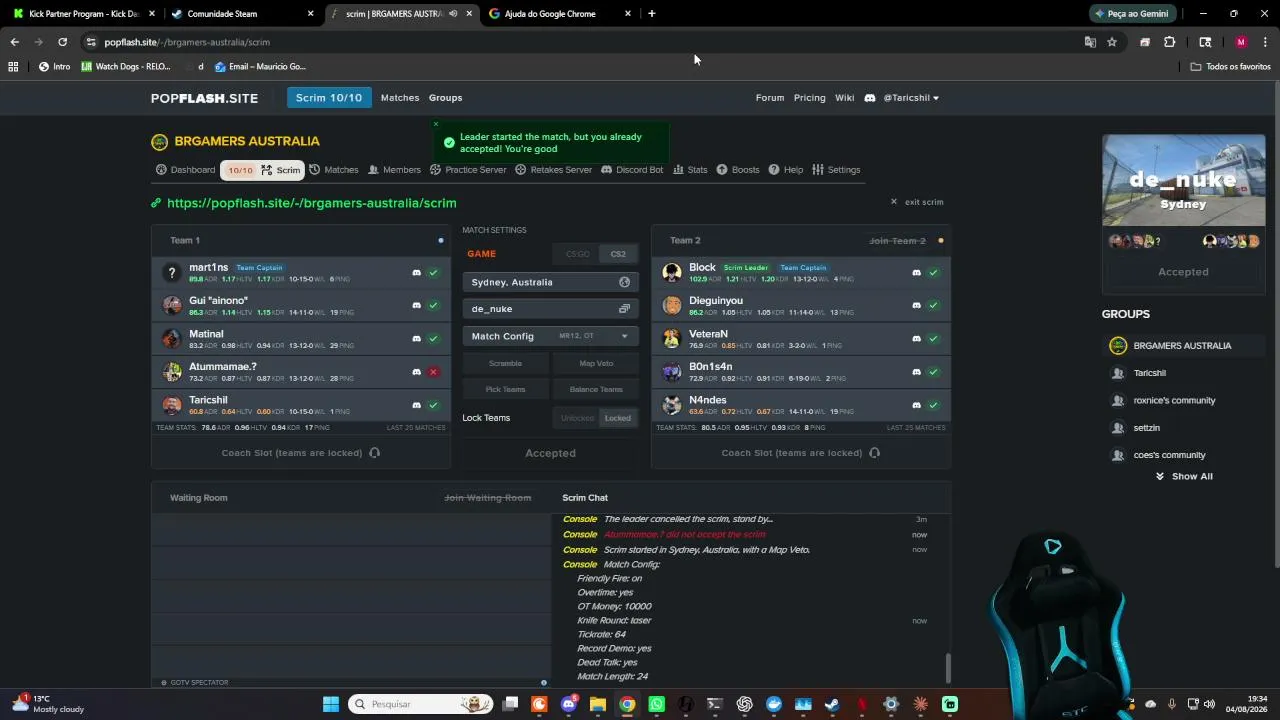Select CS2 as the game
Viewport: 1280px width, 720px height.
click(618, 254)
